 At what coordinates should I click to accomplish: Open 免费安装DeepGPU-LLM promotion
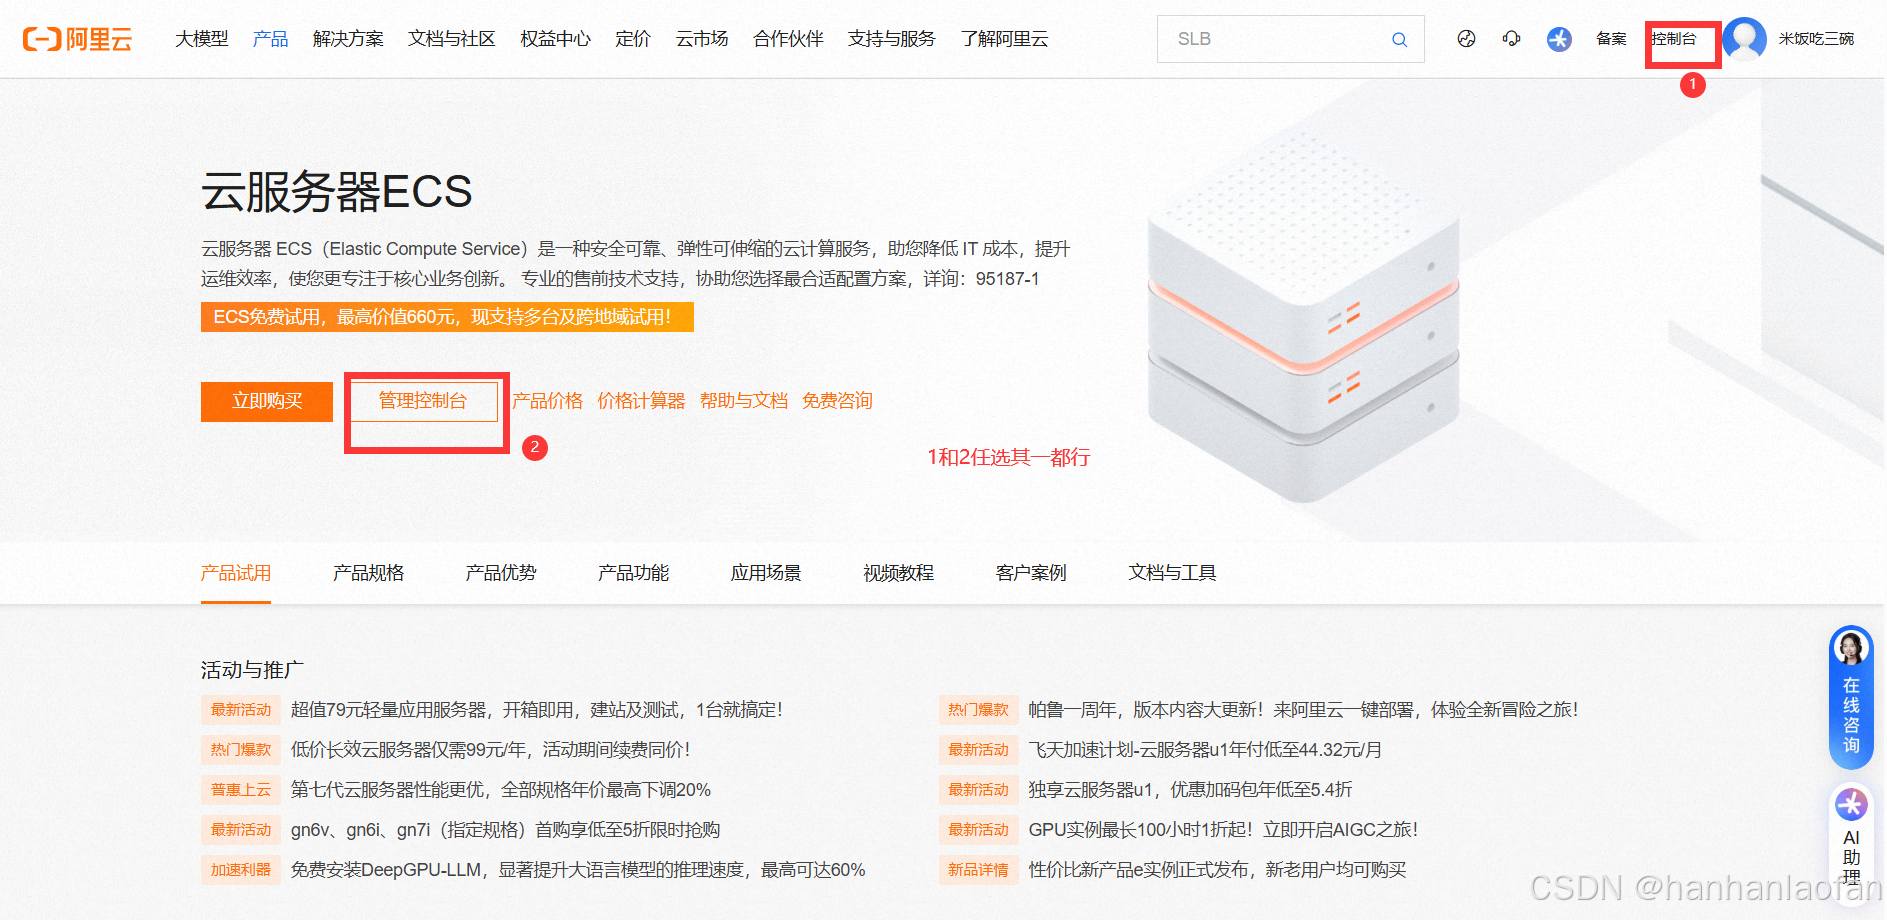pos(578,870)
